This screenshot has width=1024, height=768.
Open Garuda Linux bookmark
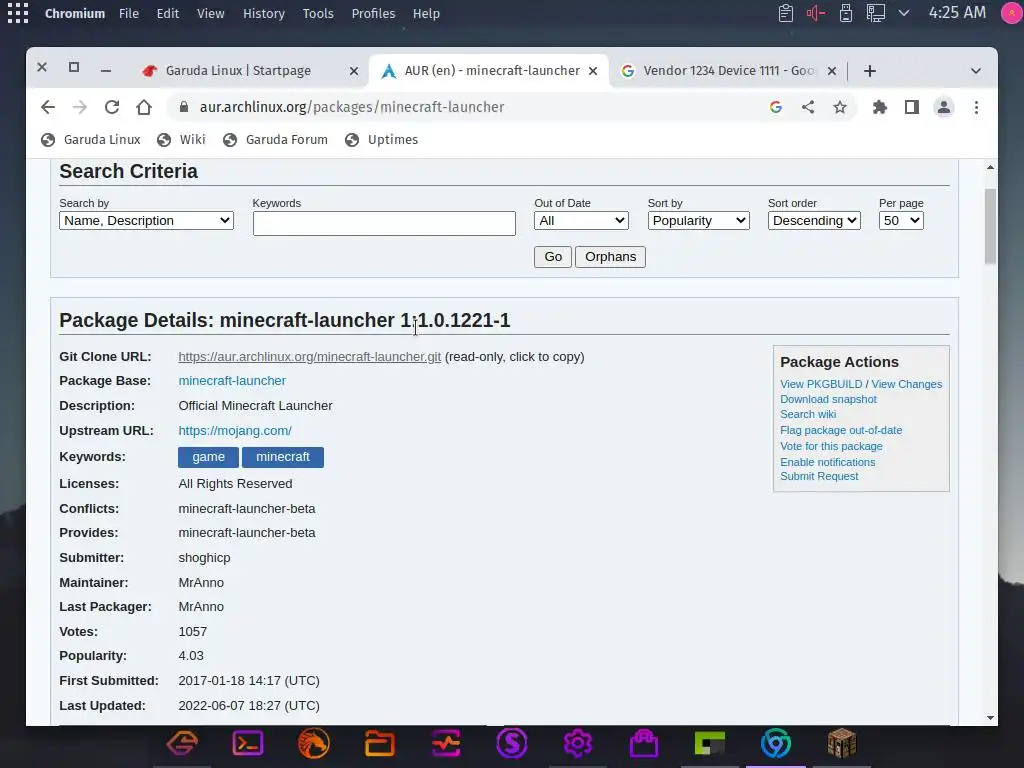coord(91,140)
